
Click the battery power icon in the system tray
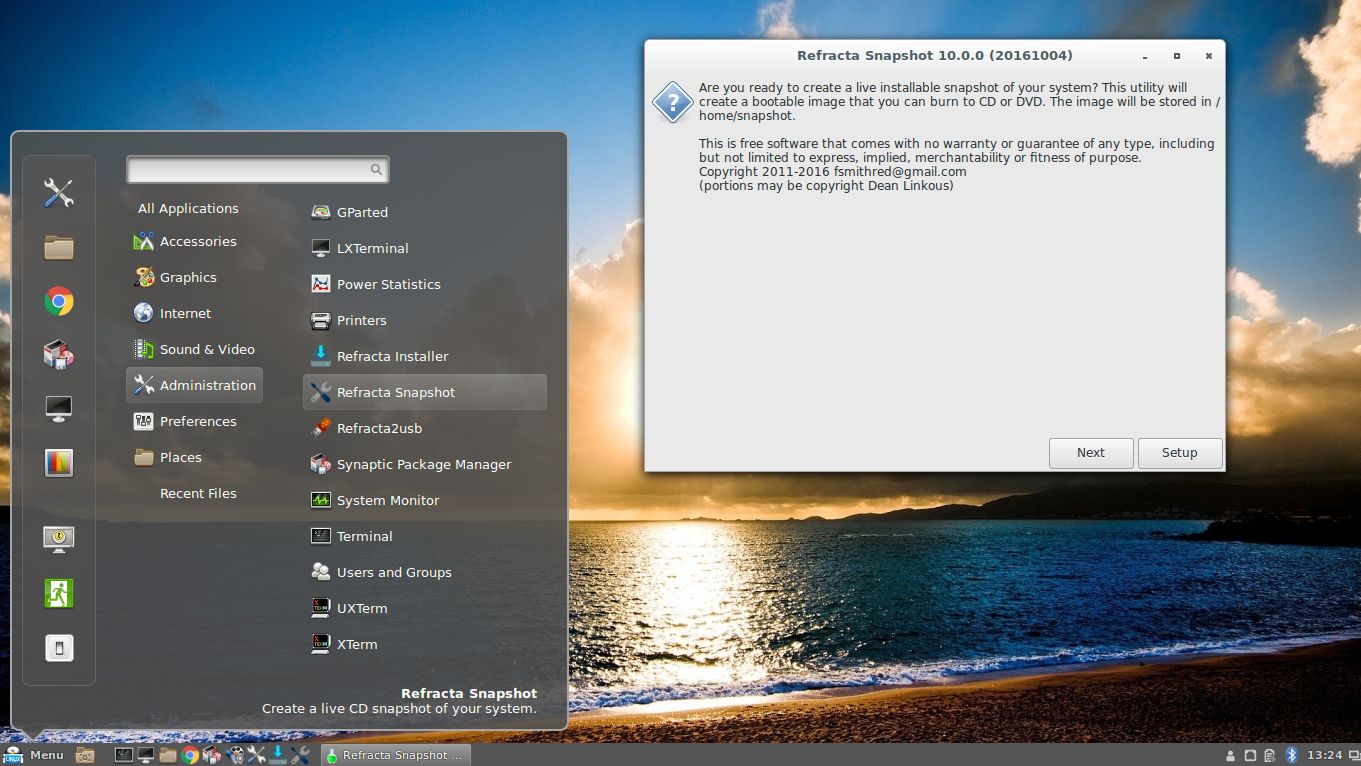tap(1270, 755)
